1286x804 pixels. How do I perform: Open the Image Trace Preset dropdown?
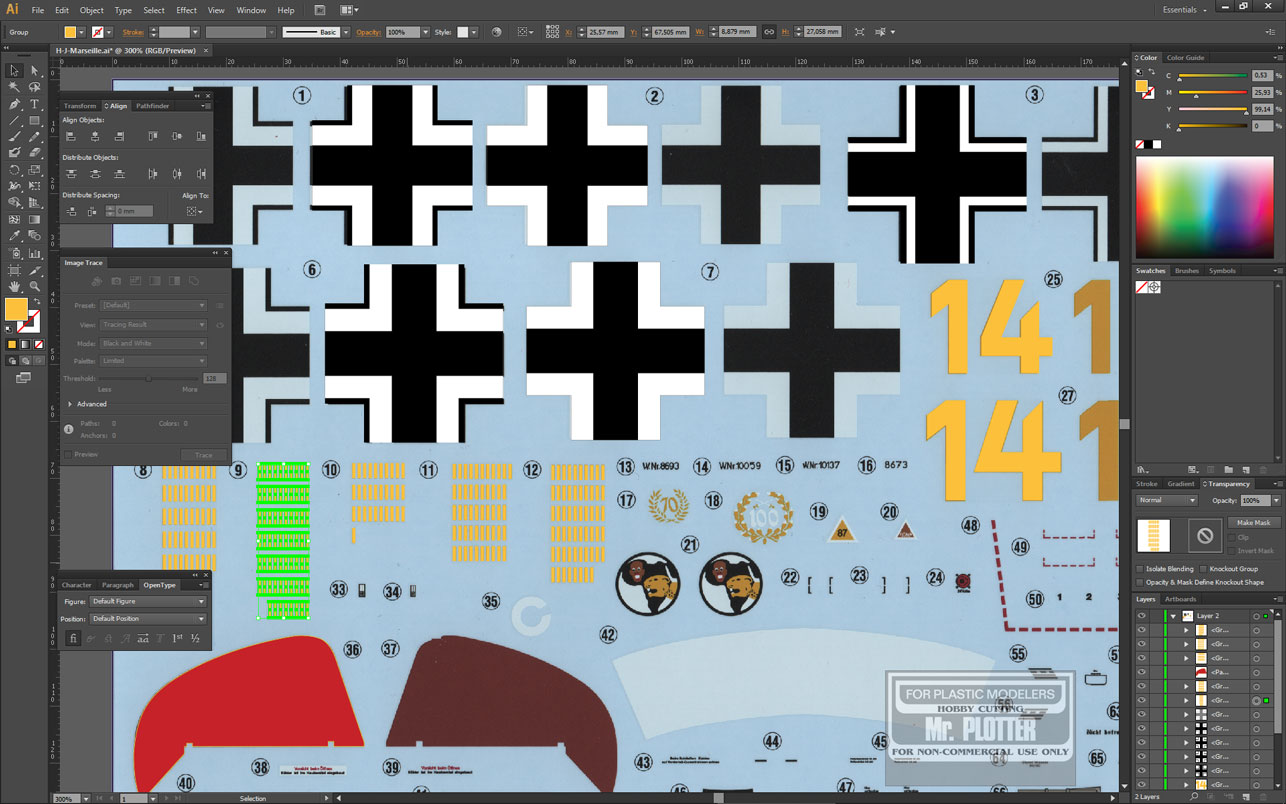point(154,305)
